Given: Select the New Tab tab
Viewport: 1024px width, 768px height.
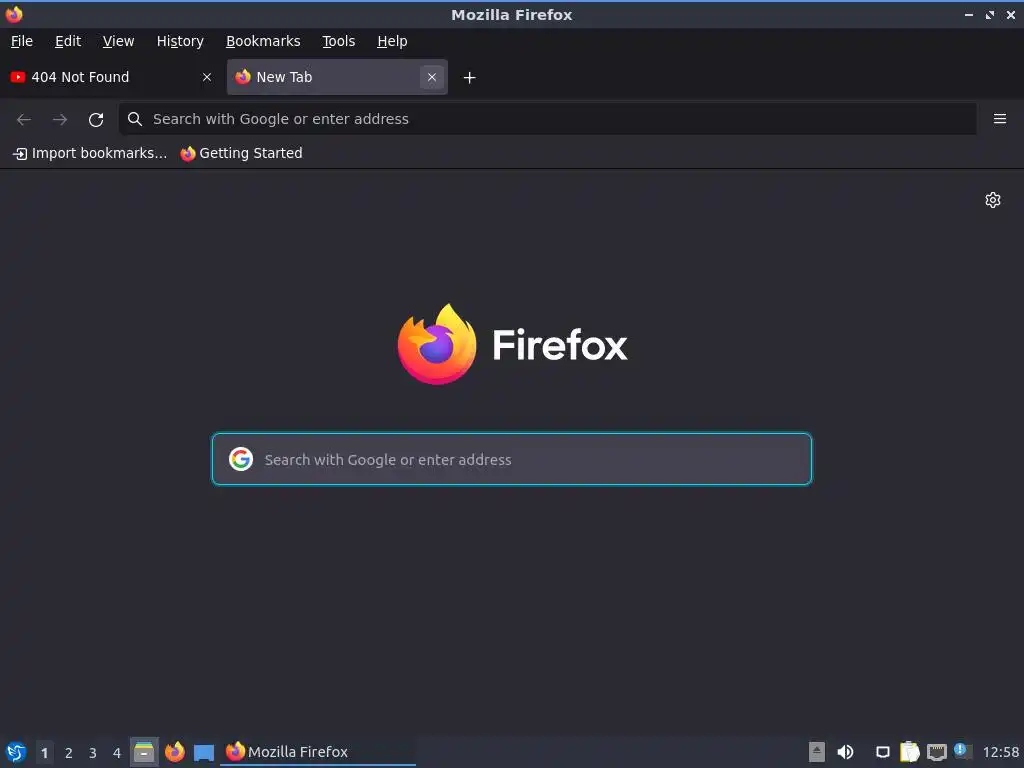Looking at the screenshot, I should click(x=337, y=77).
